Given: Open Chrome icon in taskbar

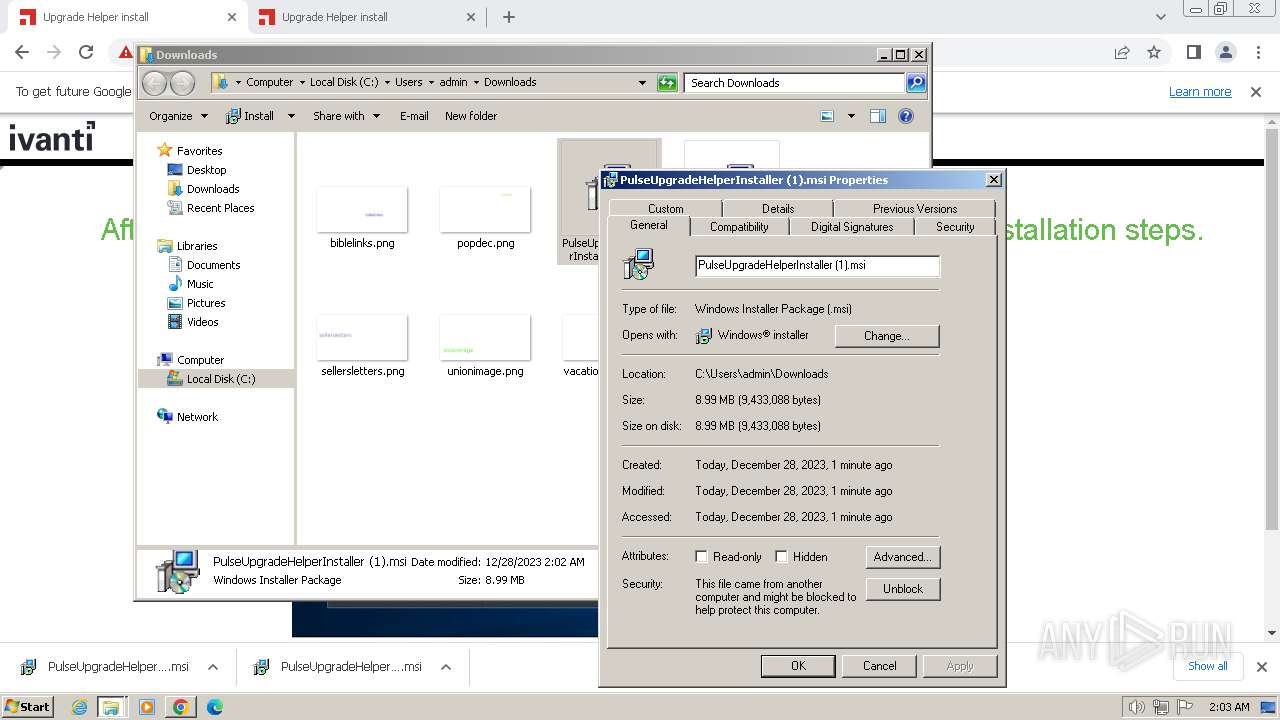Looking at the screenshot, I should pos(181,707).
